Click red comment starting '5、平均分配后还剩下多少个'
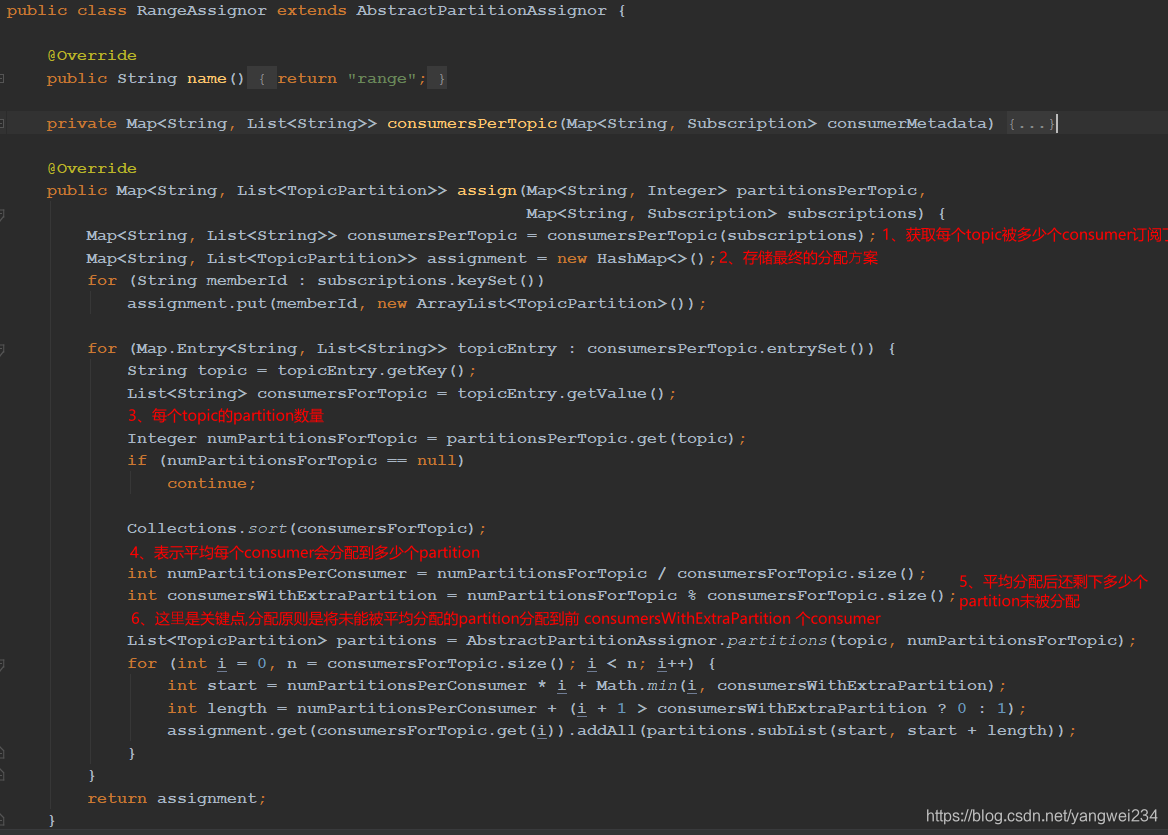 click(1053, 591)
